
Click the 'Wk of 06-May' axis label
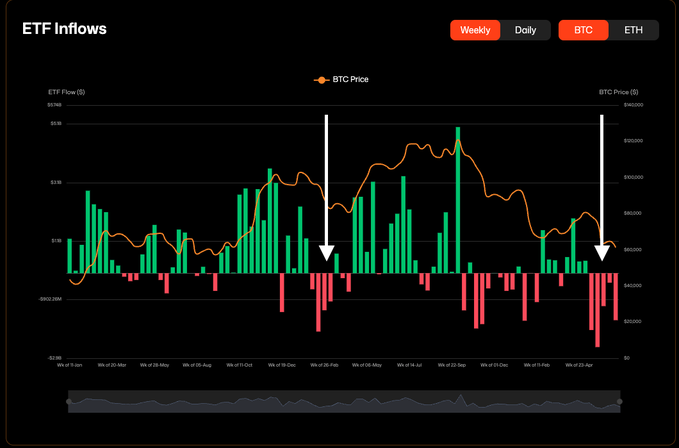pos(367,365)
